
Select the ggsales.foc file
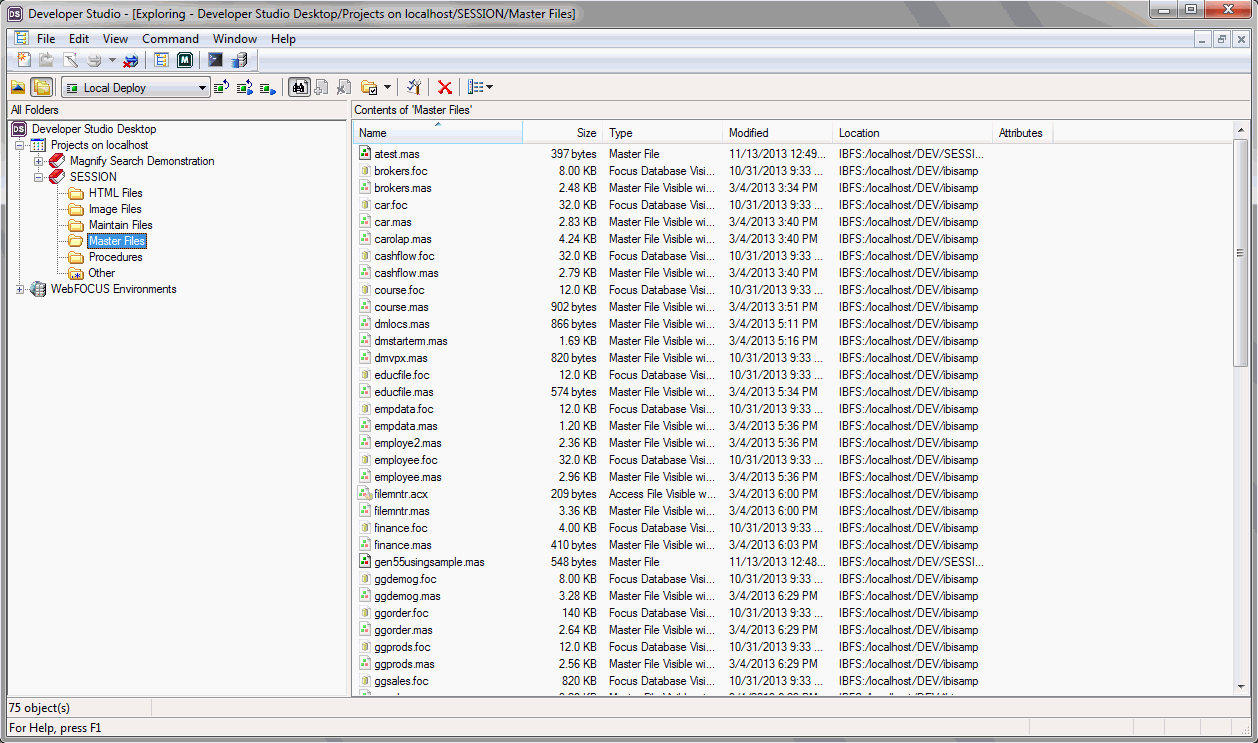[x=401, y=681]
